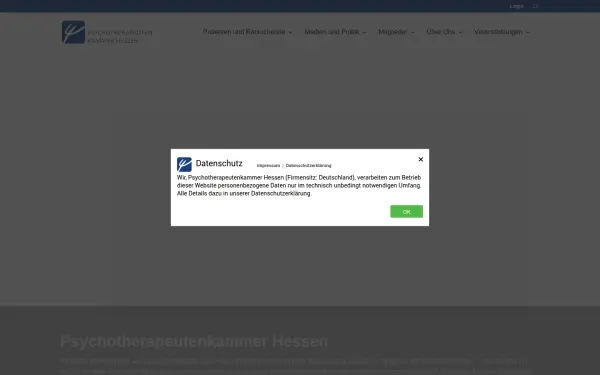Close the Datenschutz dialog with the X

coord(421,159)
